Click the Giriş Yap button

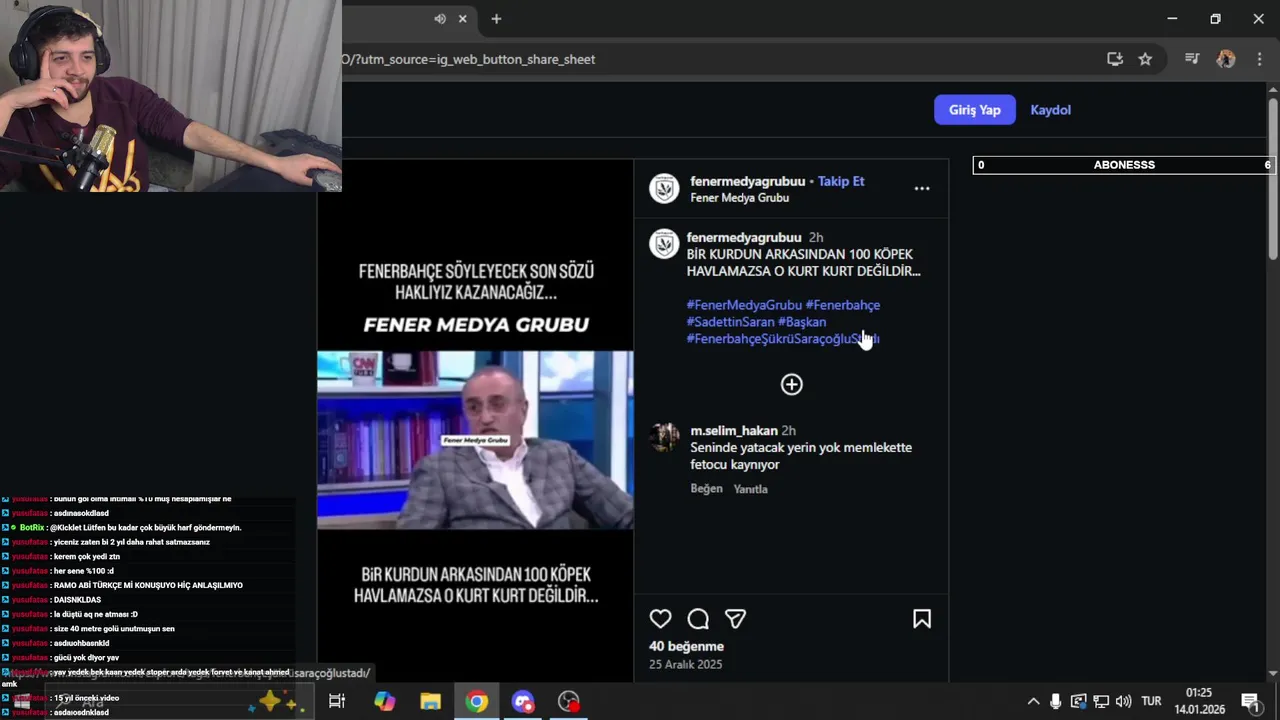point(974,110)
